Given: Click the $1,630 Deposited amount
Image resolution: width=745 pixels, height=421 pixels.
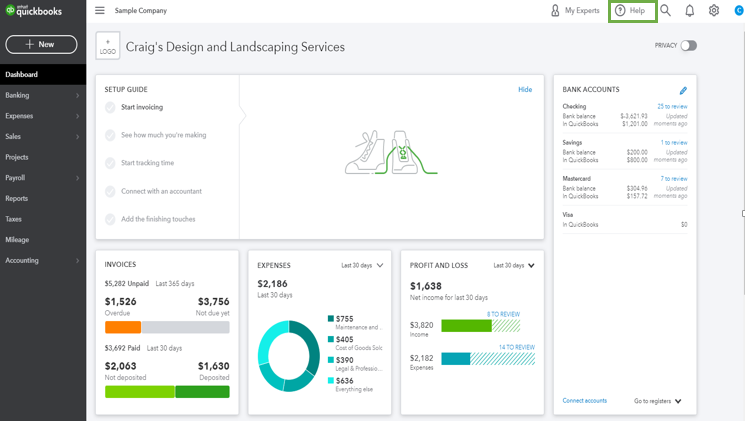Looking at the screenshot, I should 214,366.
